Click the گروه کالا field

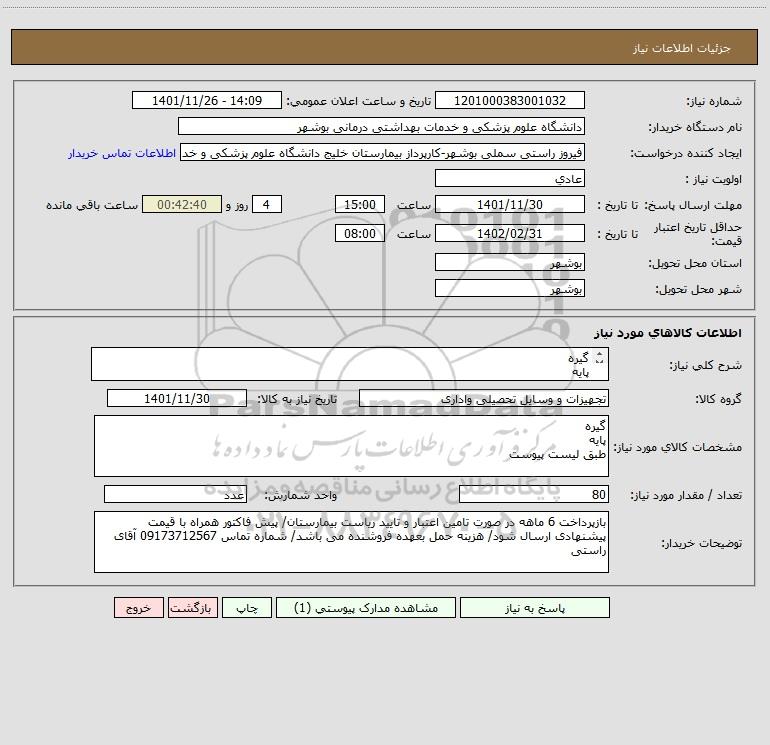[x=484, y=398]
